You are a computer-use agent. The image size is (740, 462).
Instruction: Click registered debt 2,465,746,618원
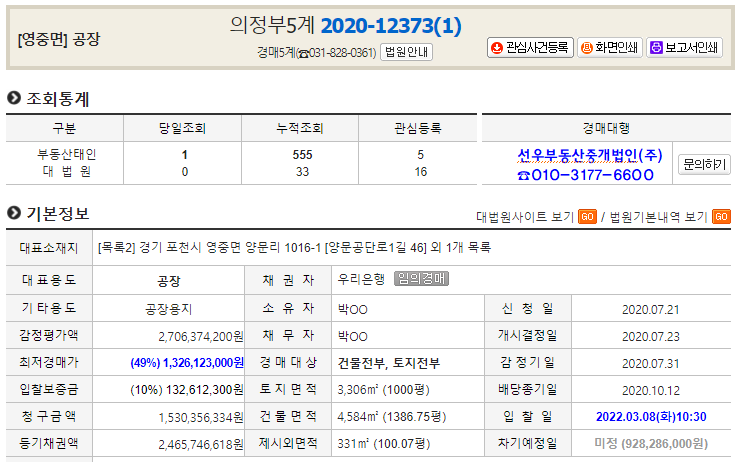pyautogui.click(x=201, y=445)
